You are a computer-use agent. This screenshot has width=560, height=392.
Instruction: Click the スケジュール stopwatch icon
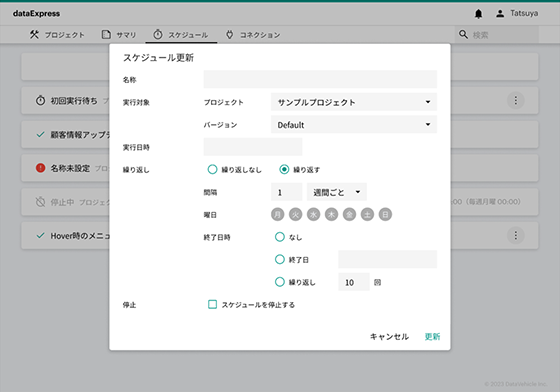[158, 35]
